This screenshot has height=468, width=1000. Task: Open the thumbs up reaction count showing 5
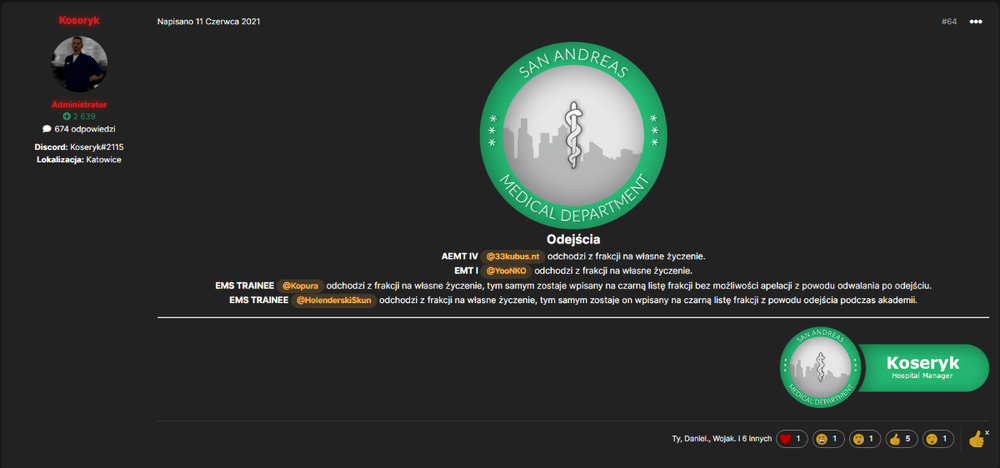(902, 439)
